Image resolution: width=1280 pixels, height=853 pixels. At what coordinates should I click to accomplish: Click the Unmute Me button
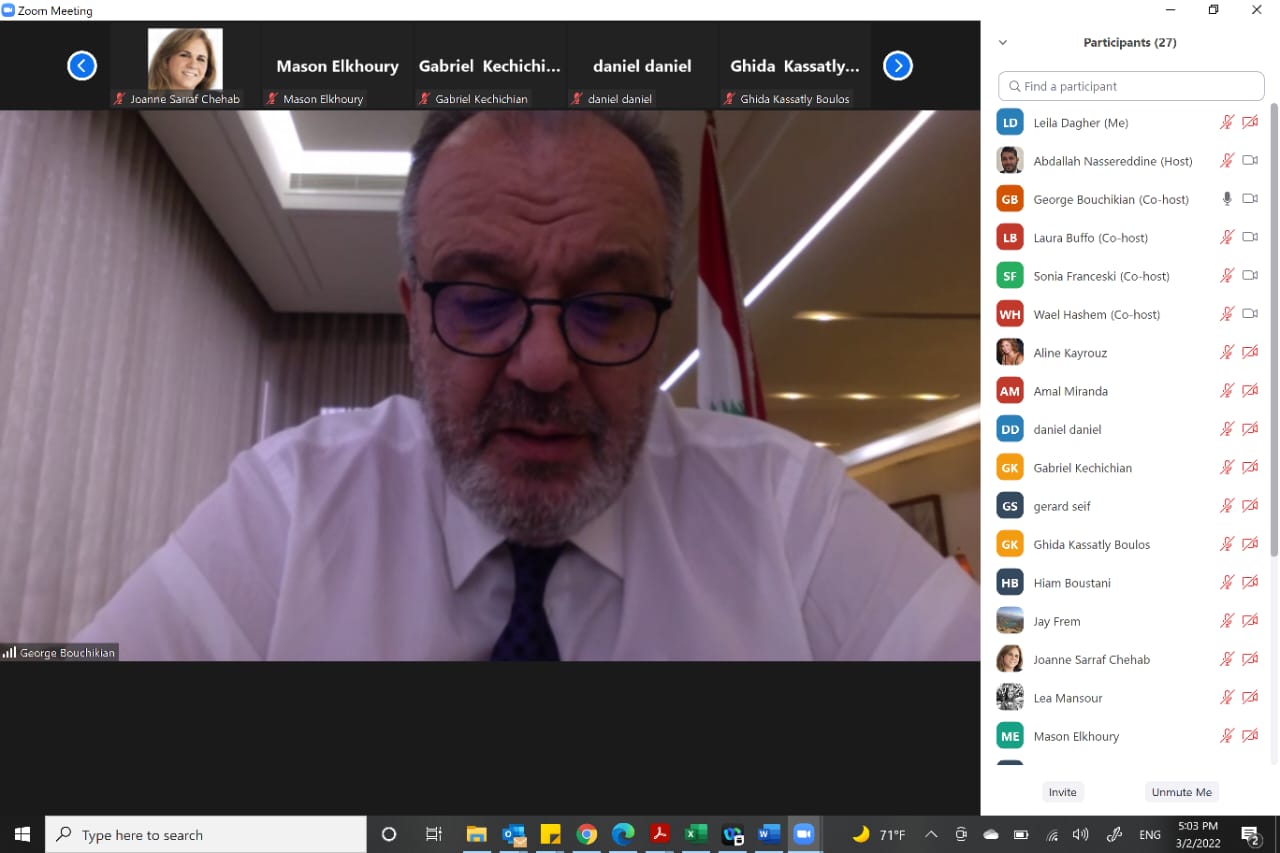(x=1181, y=792)
